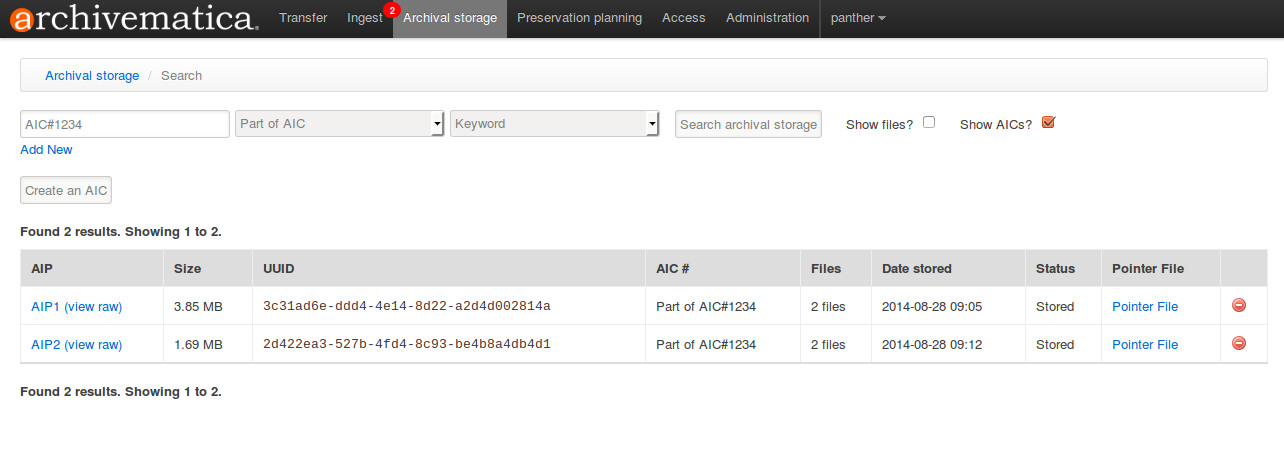
Task: Click the Add New link
Action: 46,150
